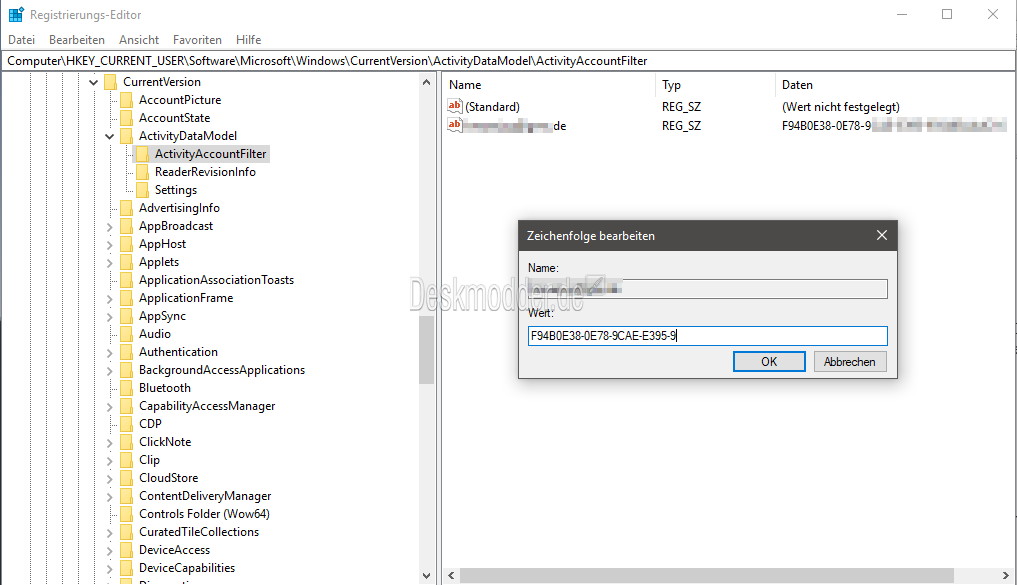The width and height of the screenshot is (1017, 585).
Task: Open the Datei menu
Action: point(21,40)
